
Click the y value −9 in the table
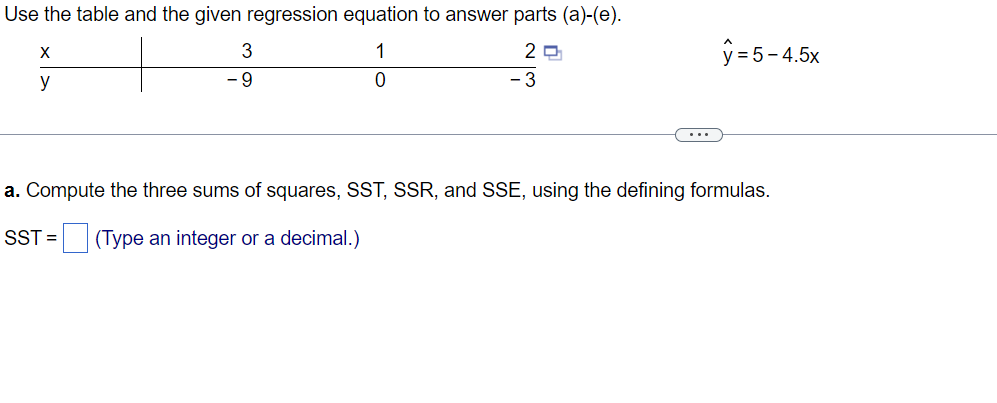[x=240, y=81]
